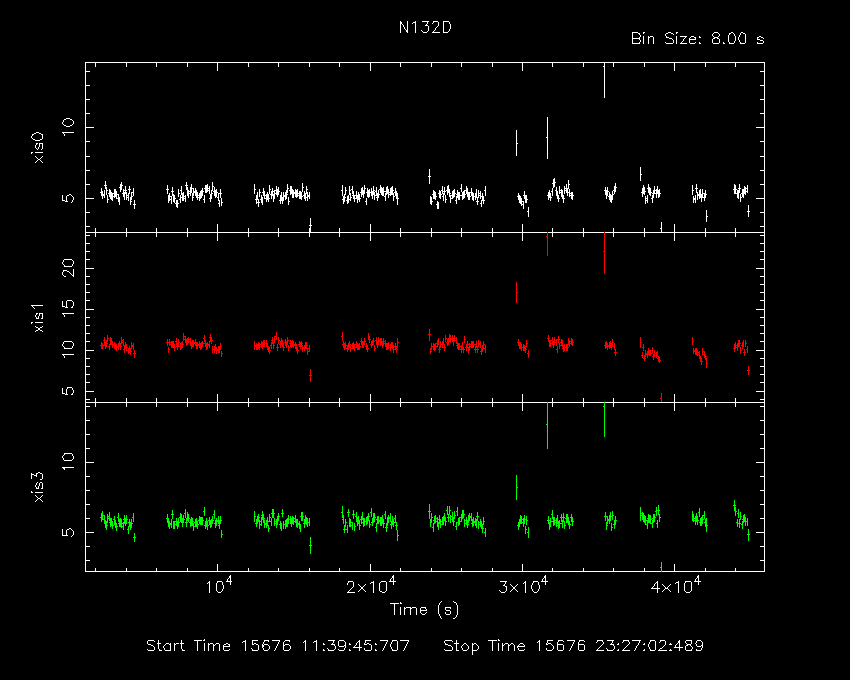
Task: Click the first red data cluster in xis1
Action: (x=118, y=345)
